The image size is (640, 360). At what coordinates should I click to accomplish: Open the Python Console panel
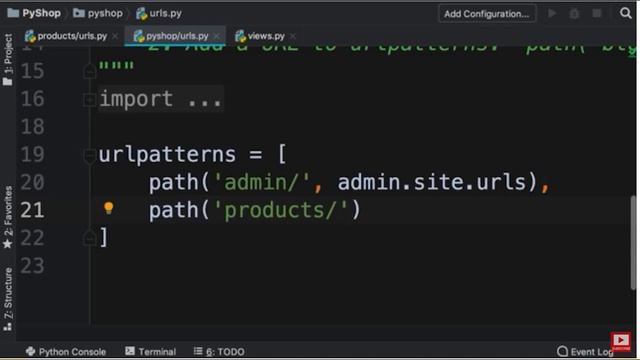(66, 351)
